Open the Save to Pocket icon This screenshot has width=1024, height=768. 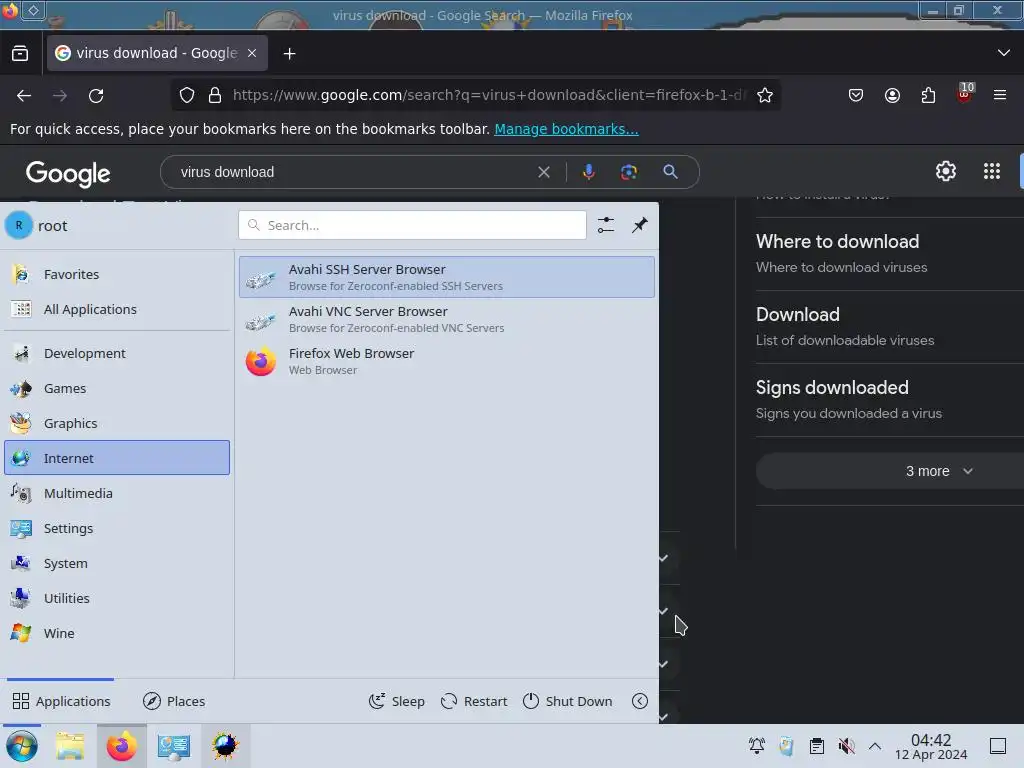856,96
